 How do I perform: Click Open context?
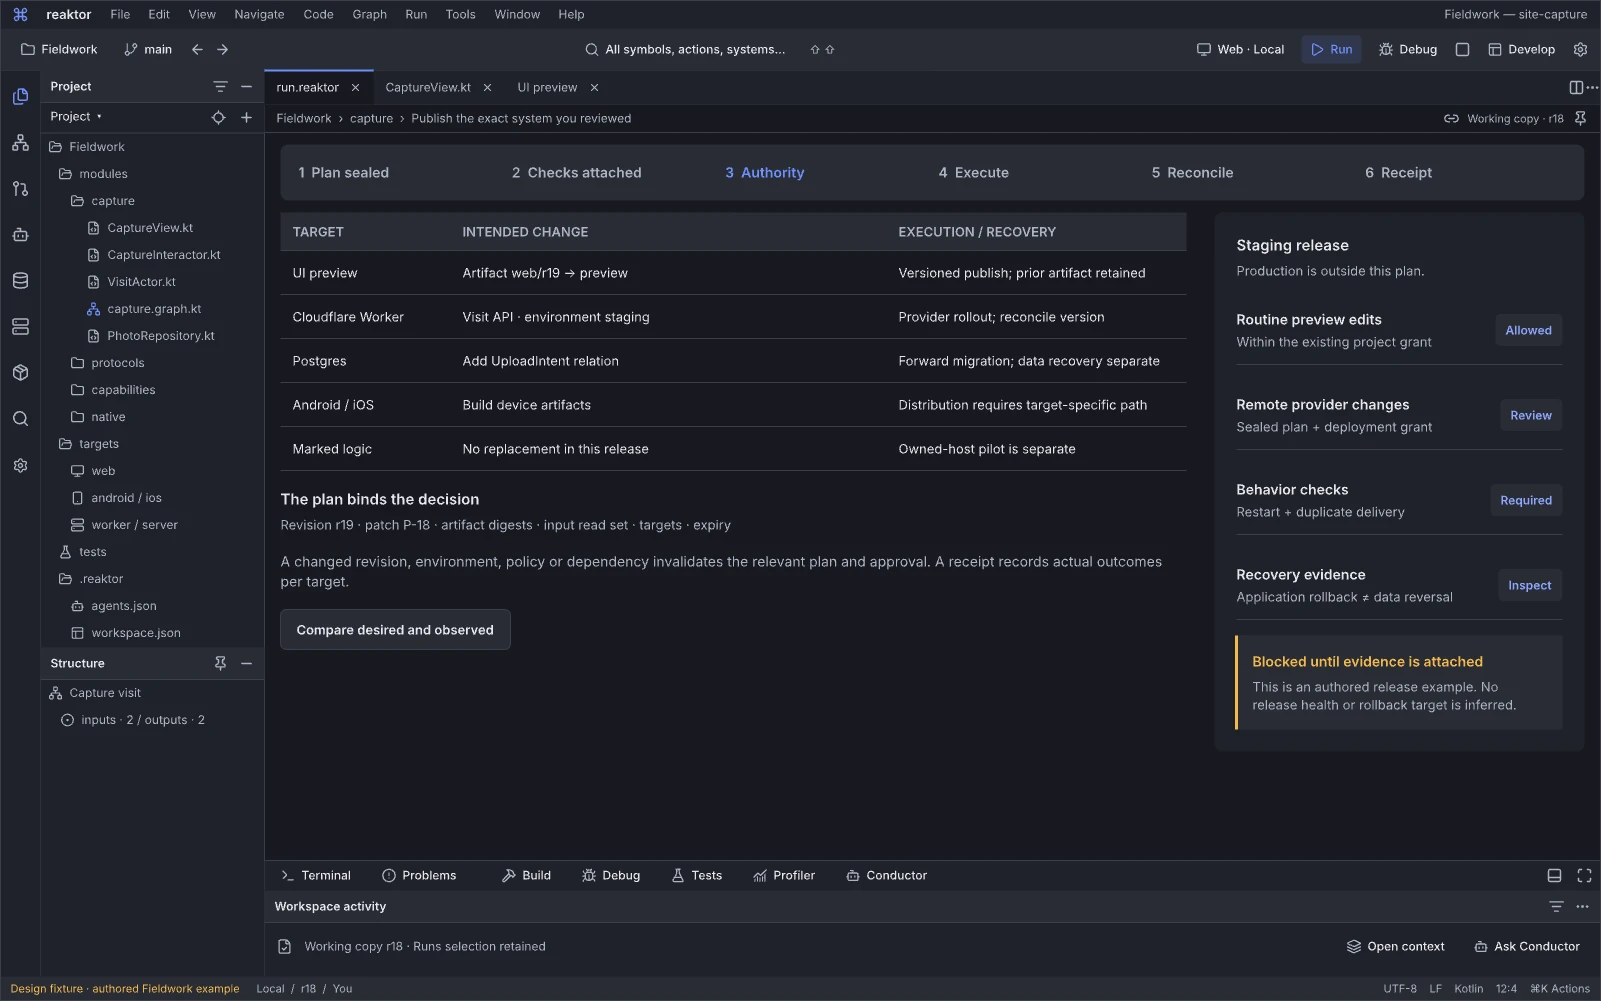tap(1395, 946)
